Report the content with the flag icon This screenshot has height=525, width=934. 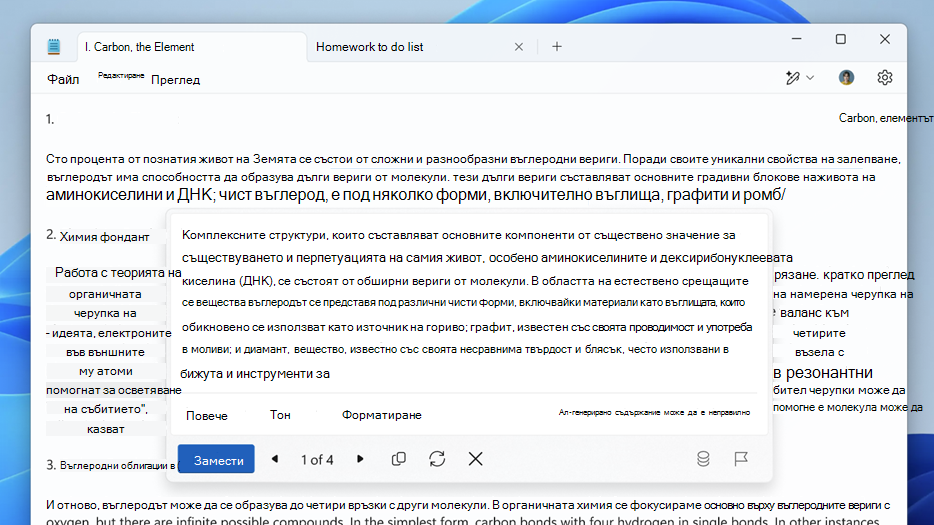[x=741, y=459]
